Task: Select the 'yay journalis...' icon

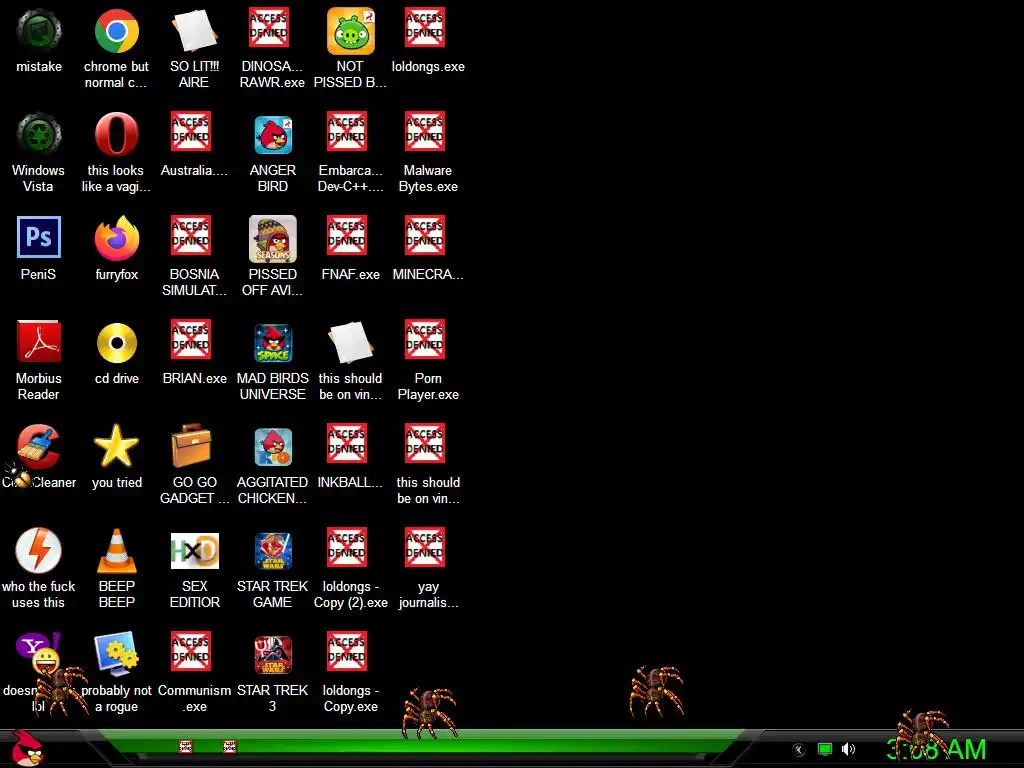Action: point(425,547)
